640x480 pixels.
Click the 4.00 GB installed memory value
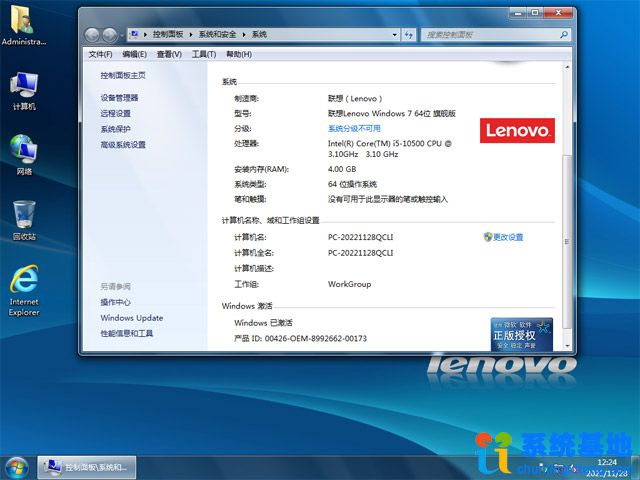coord(342,169)
